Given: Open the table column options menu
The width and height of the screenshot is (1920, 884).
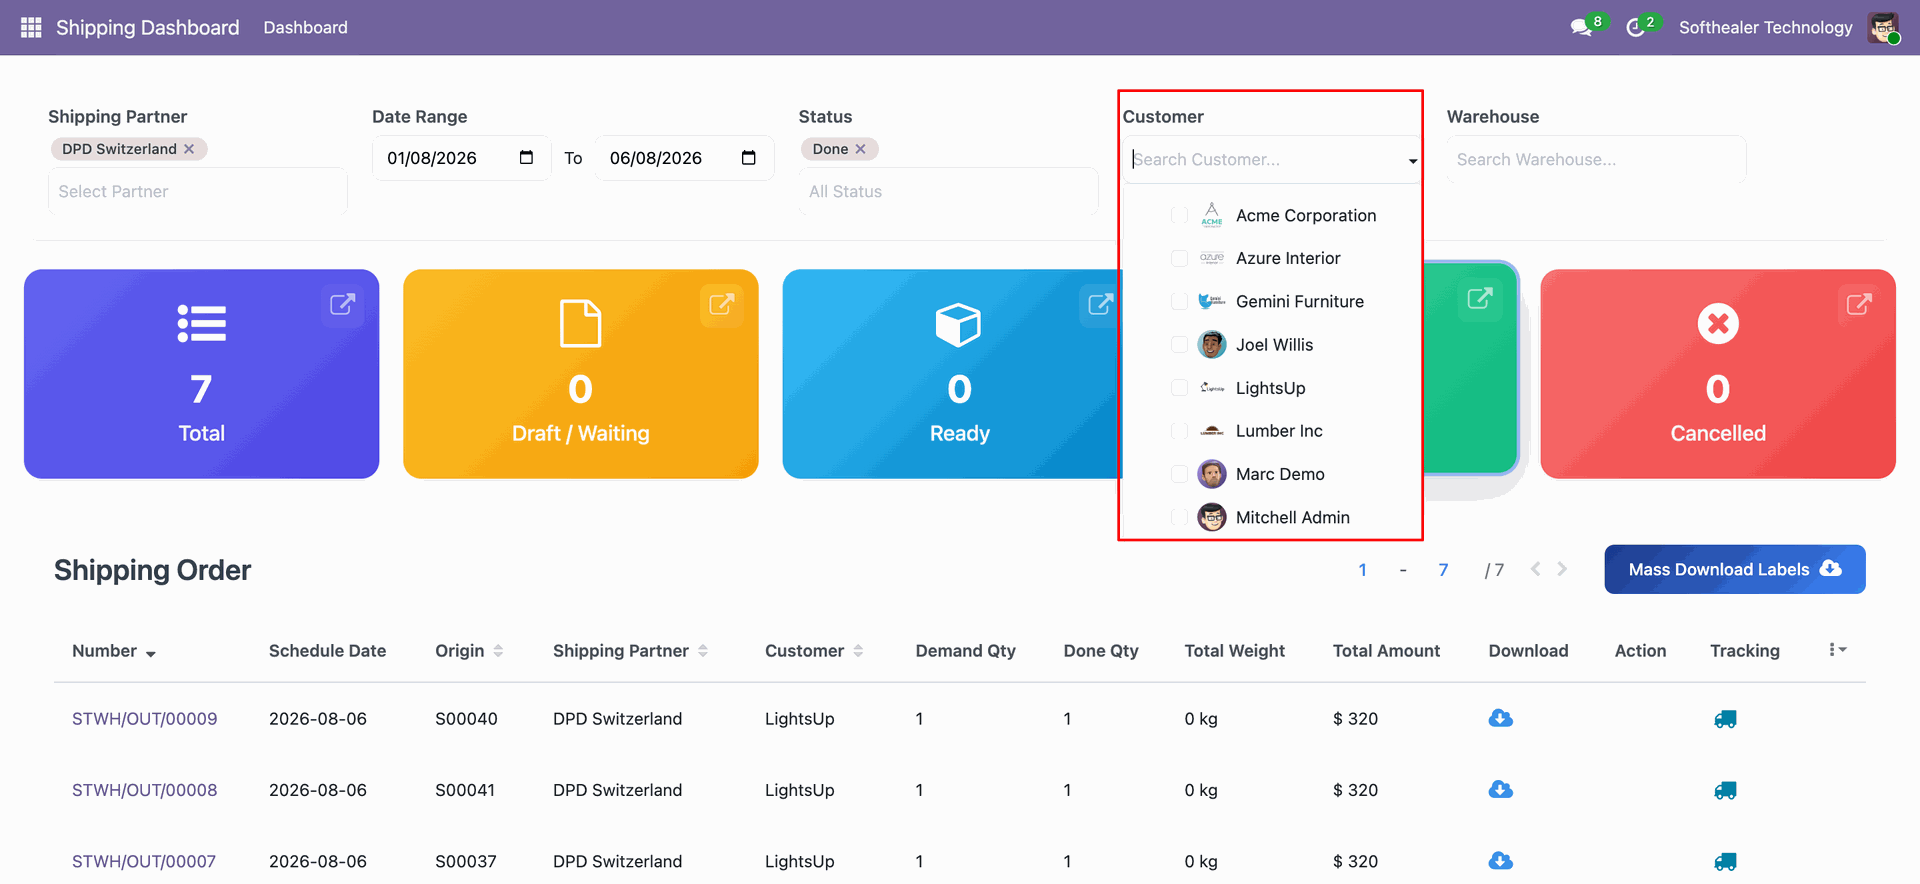Looking at the screenshot, I should pyautogui.click(x=1837, y=650).
